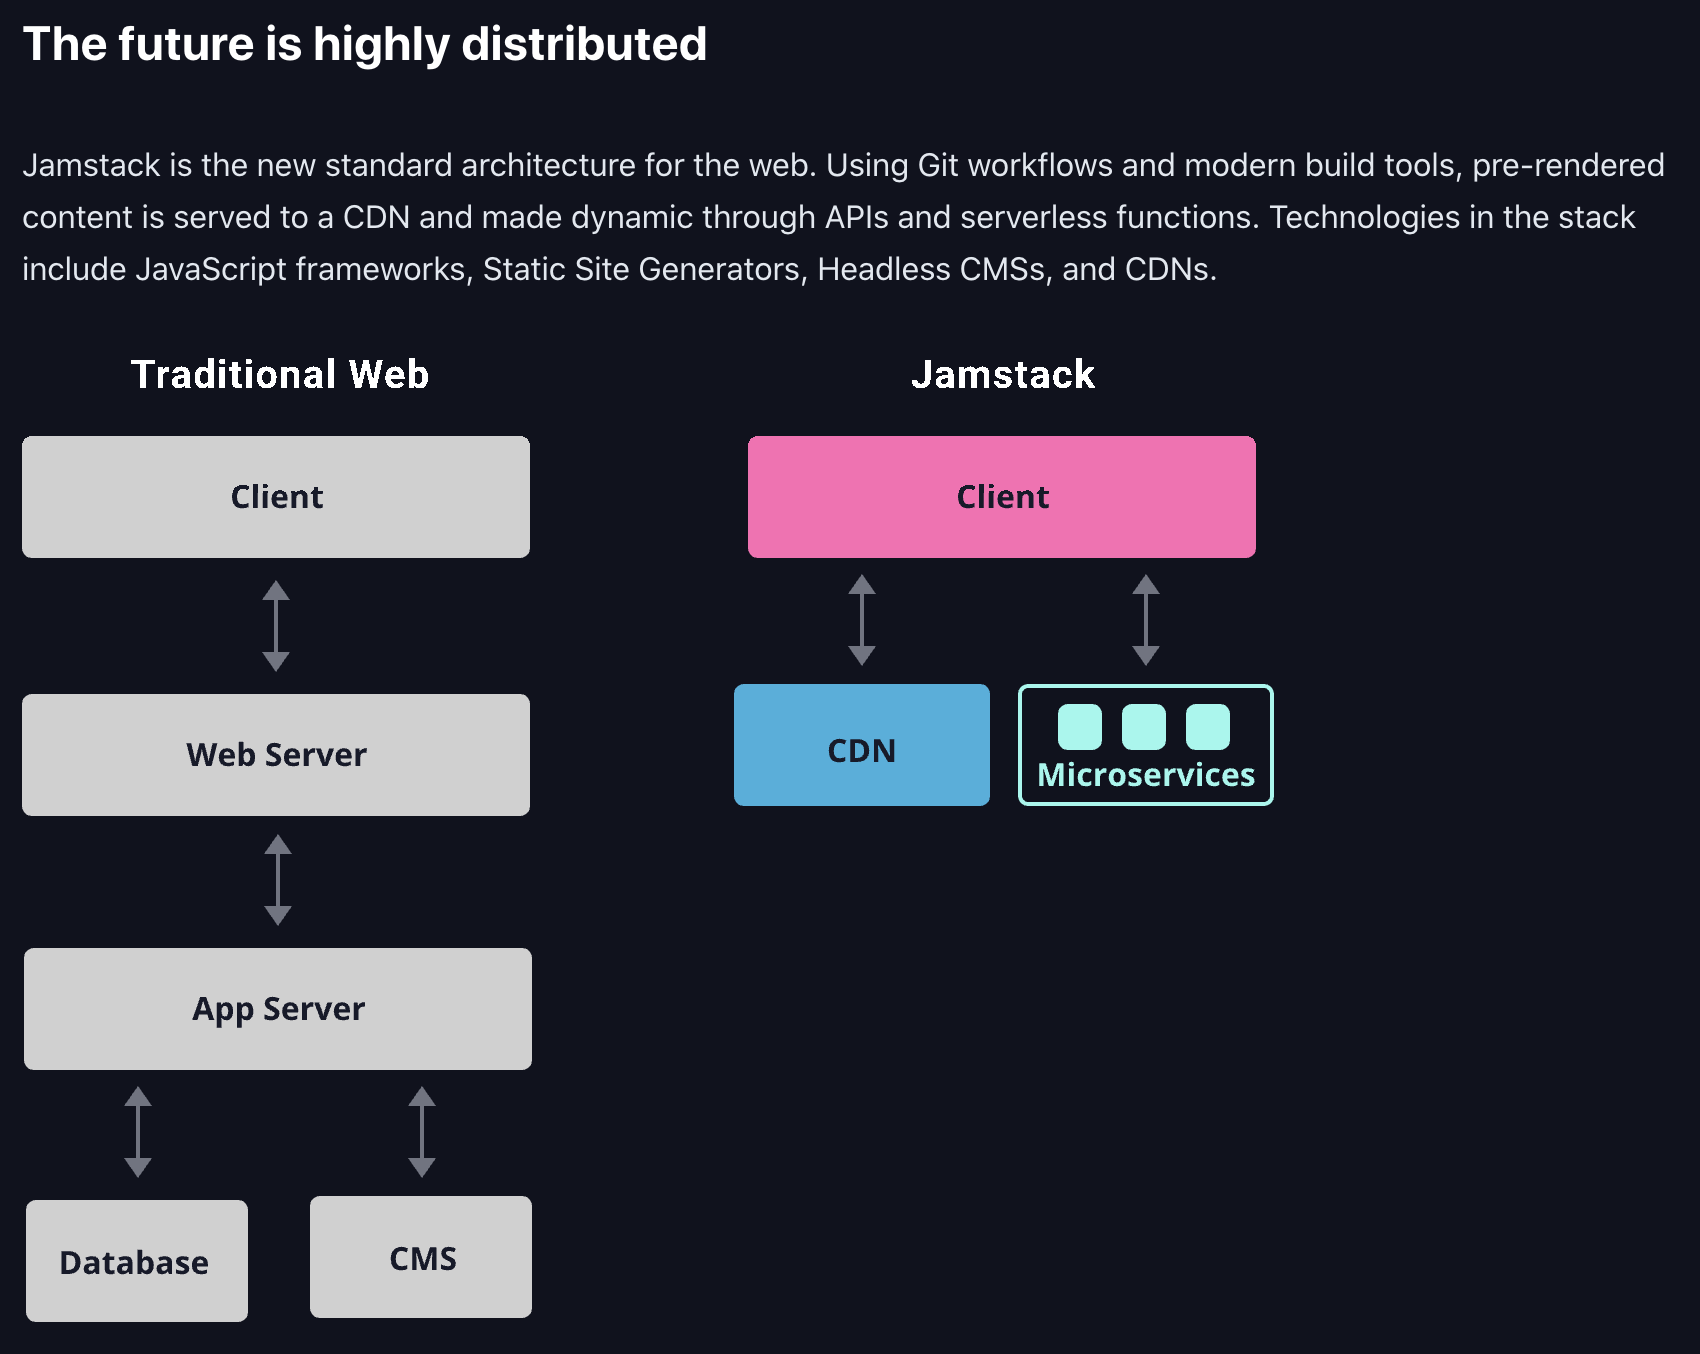Select the Database box
This screenshot has width=1700, height=1354.
137,1261
